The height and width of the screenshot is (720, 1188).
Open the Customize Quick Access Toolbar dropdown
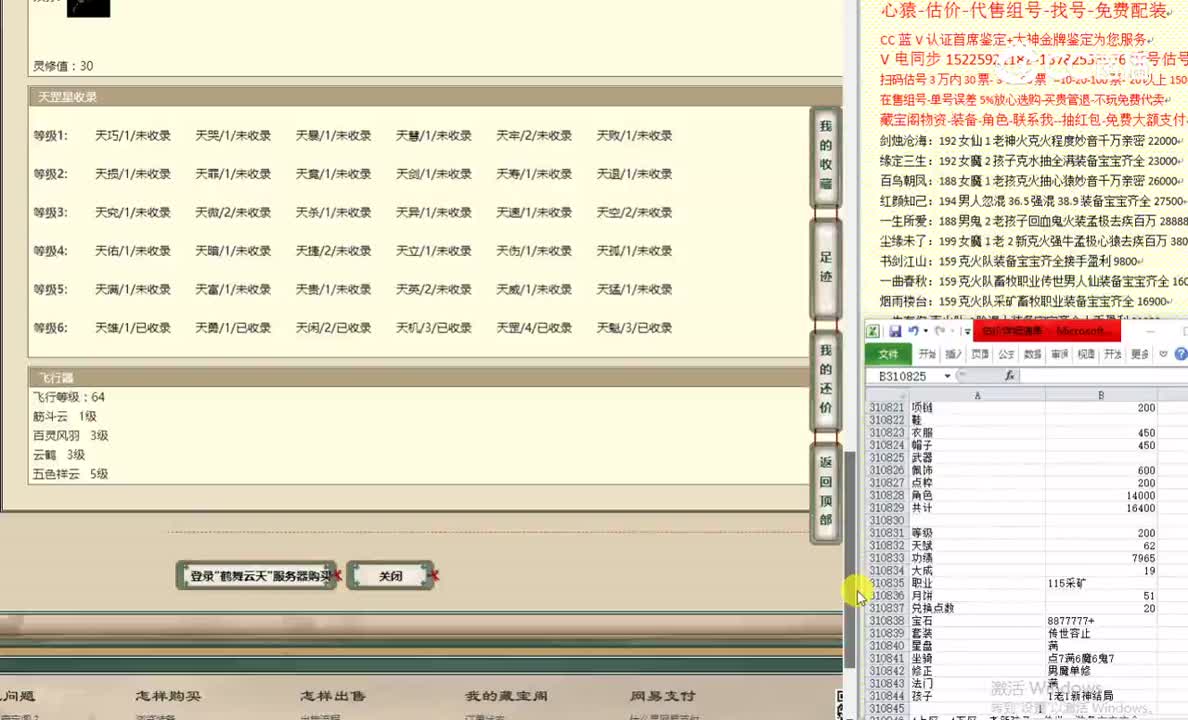click(x=966, y=331)
